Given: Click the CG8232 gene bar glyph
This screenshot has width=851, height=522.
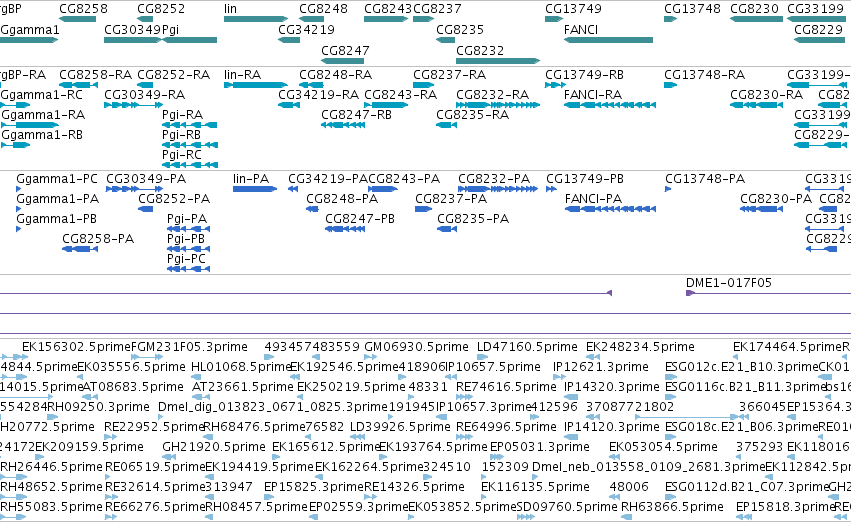Looking at the screenshot, I should pos(498,61).
